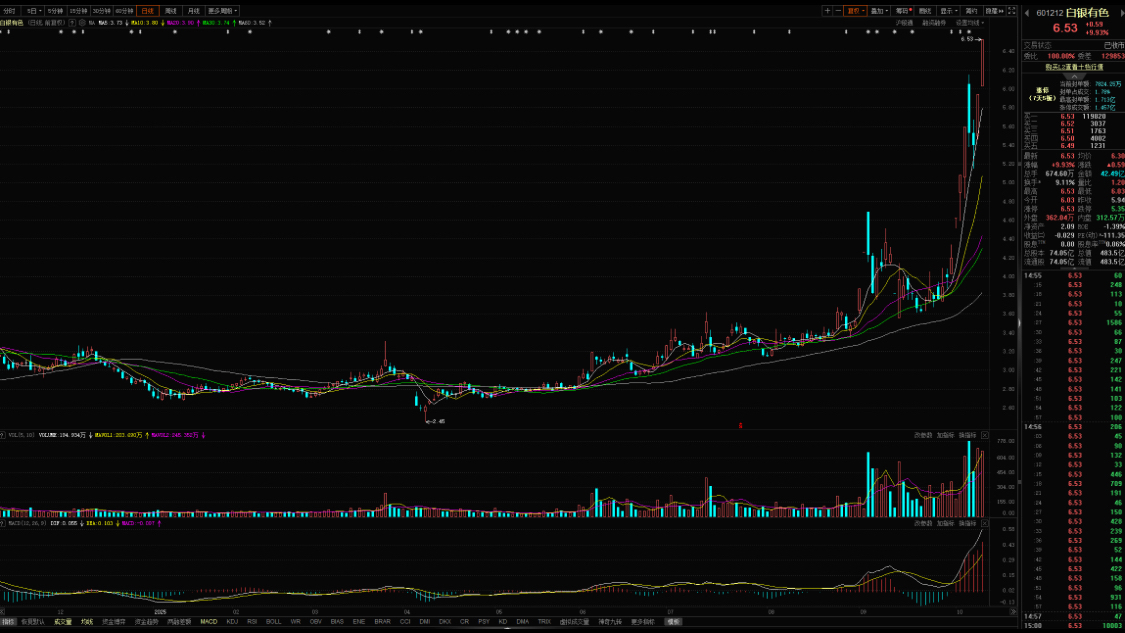Image resolution: width=1125 pixels, height=633 pixels.
Task: Select the OBV indicator
Action: pyautogui.click(x=316, y=622)
